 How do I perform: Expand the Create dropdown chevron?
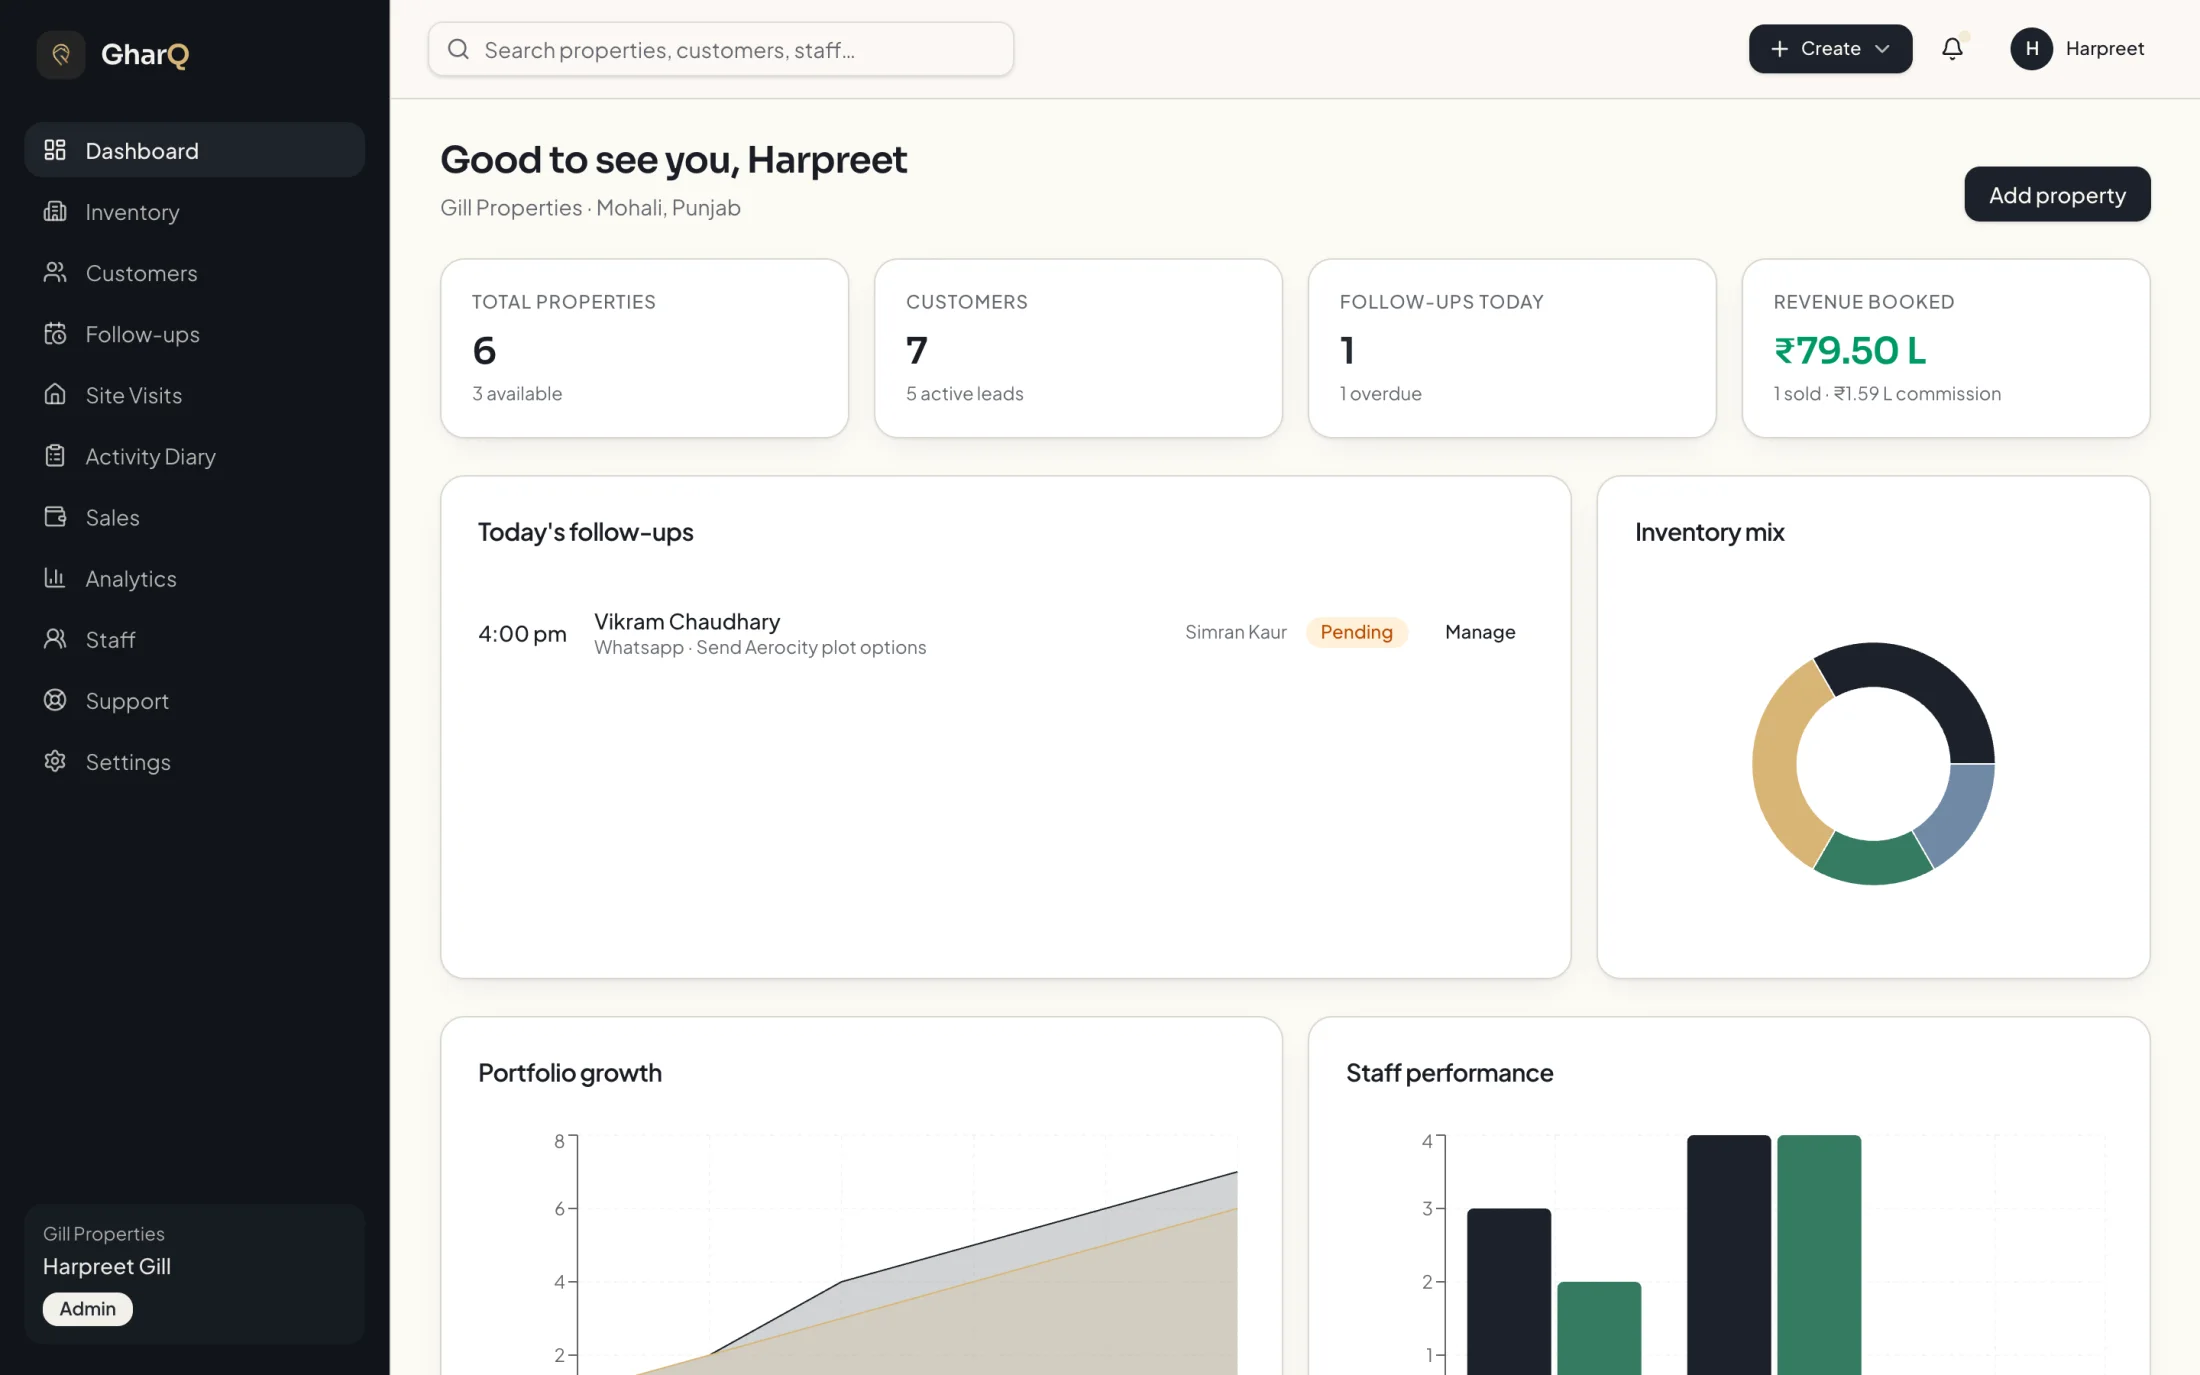pyautogui.click(x=1882, y=48)
